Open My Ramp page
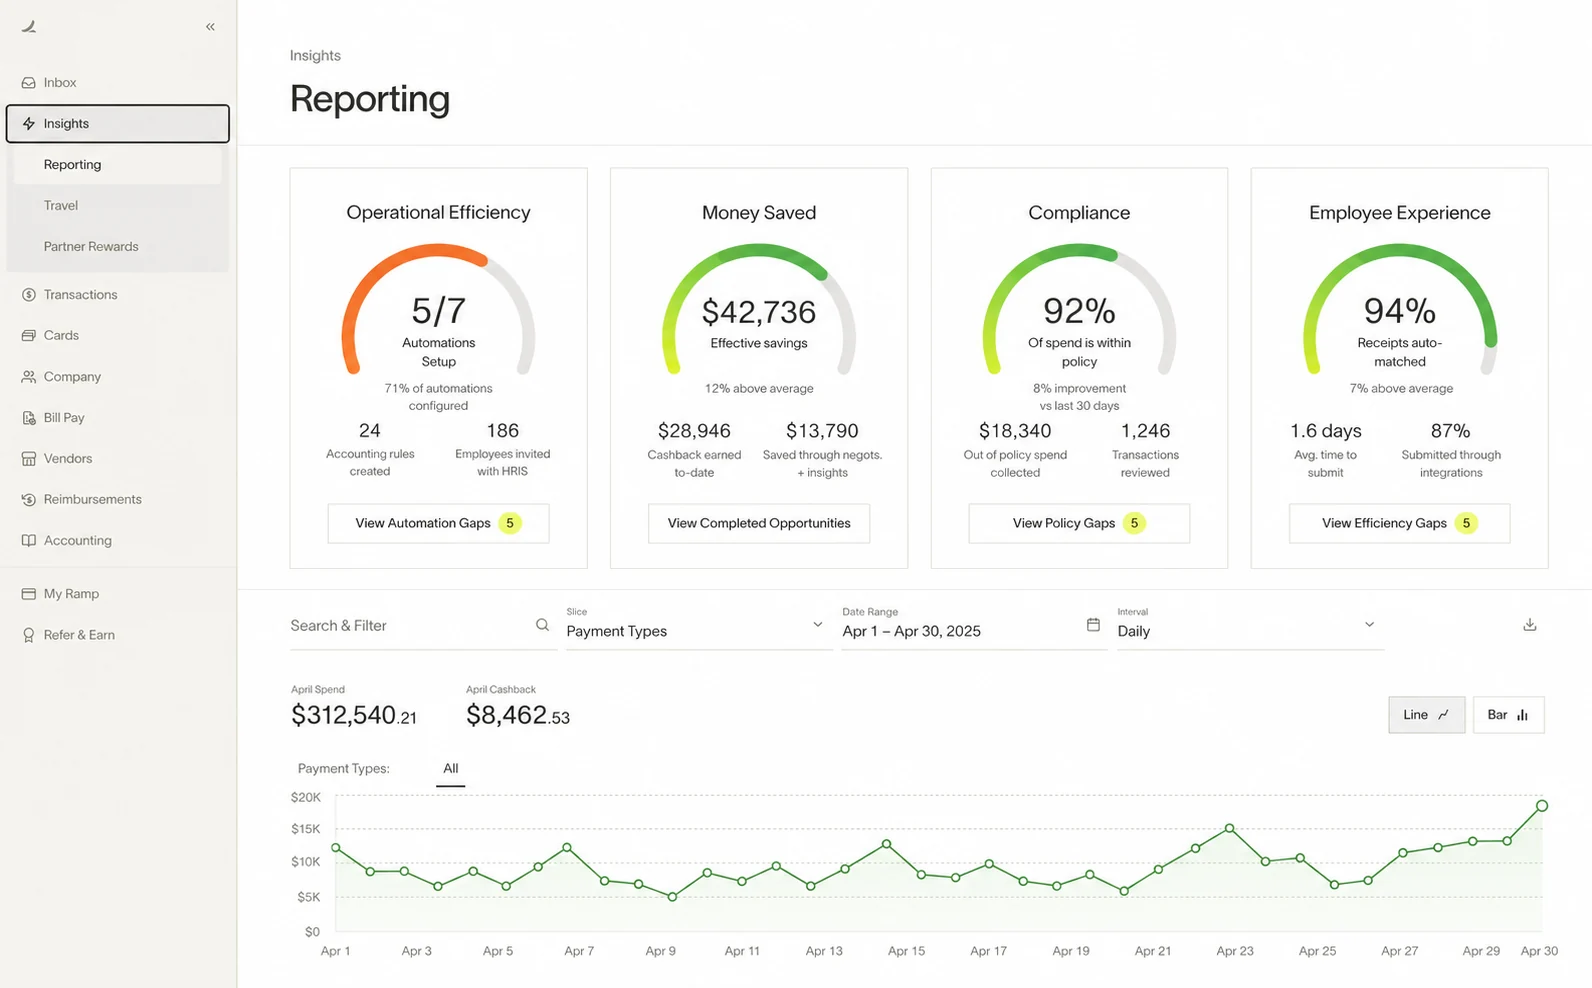 (x=118, y=594)
